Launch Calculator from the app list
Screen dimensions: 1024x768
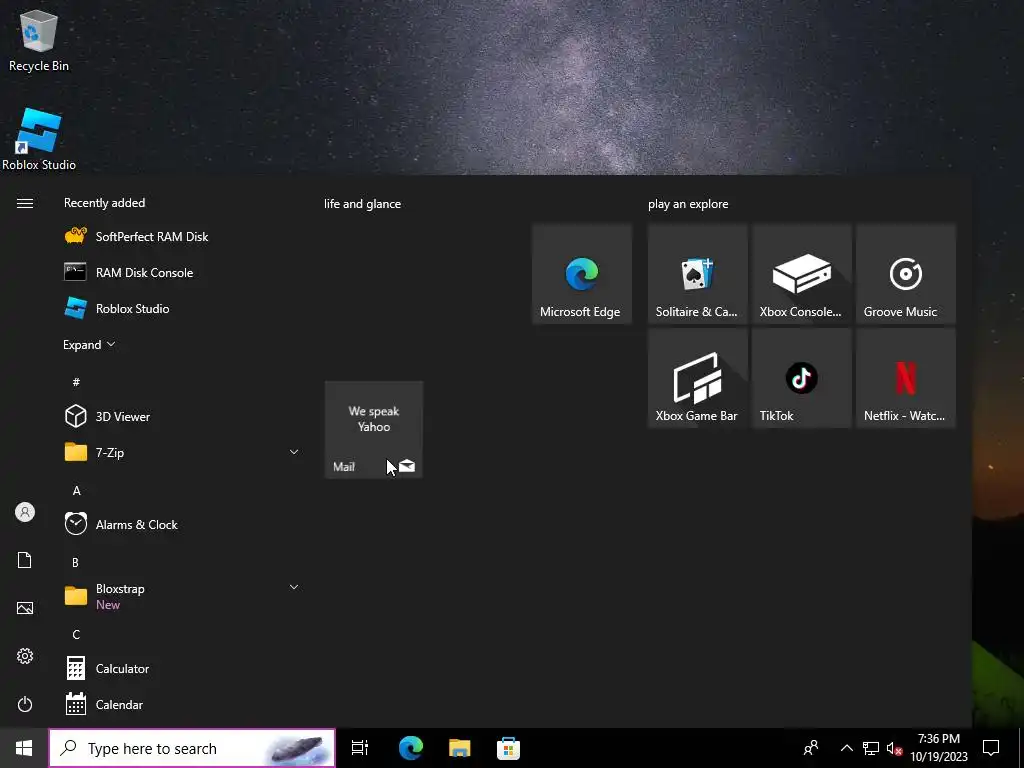pyautogui.click(x=182, y=668)
